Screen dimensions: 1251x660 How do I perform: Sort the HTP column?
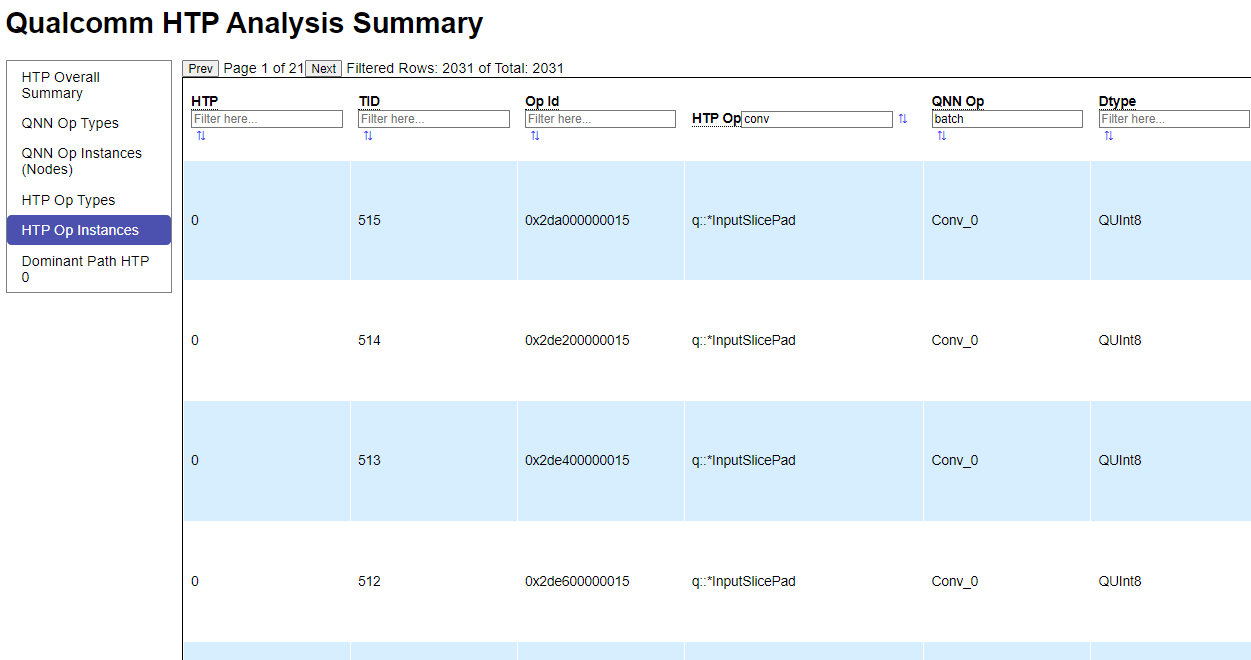click(x=201, y=135)
